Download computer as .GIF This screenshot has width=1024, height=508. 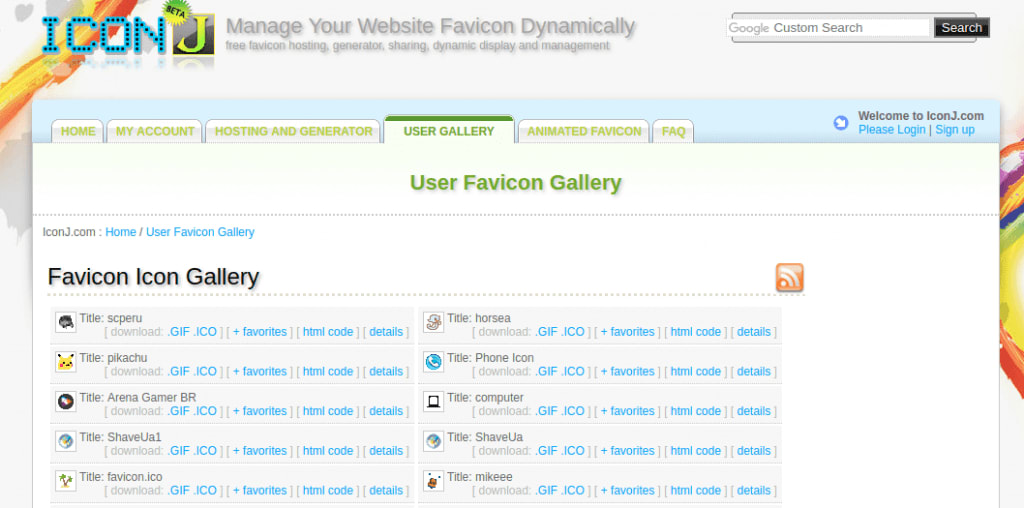[546, 411]
